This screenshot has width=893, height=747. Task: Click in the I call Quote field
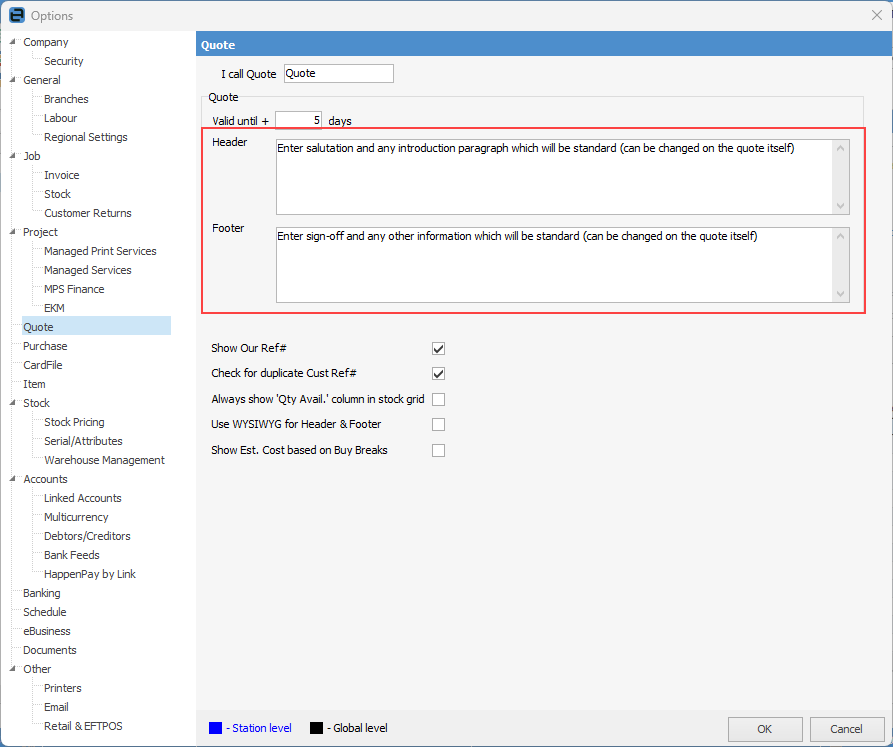pos(338,73)
